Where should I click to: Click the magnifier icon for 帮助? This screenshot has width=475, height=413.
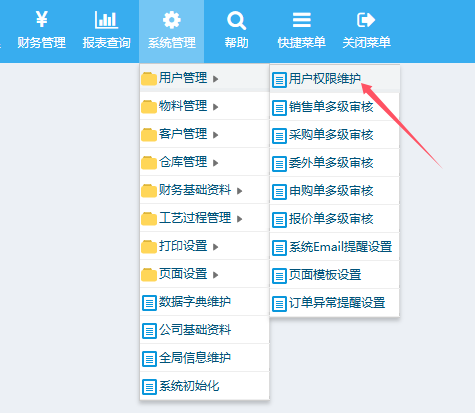point(236,20)
